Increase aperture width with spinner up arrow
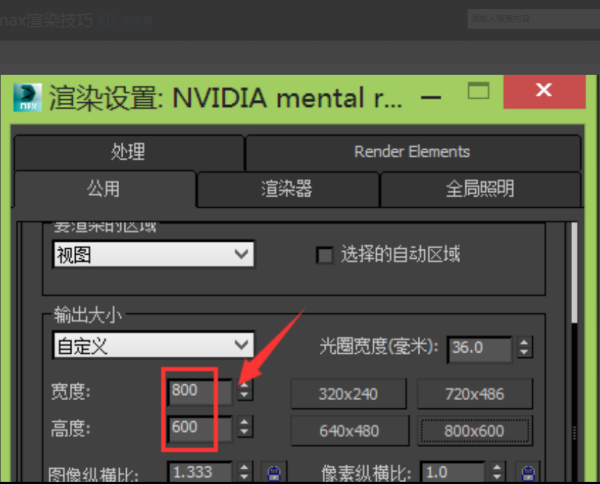Viewport: 600px width, 484px height. (x=524, y=342)
